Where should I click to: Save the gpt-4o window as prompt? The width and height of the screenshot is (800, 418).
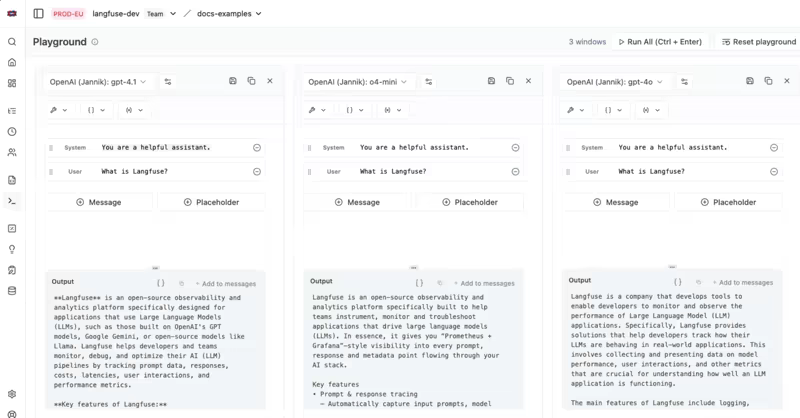click(749, 81)
